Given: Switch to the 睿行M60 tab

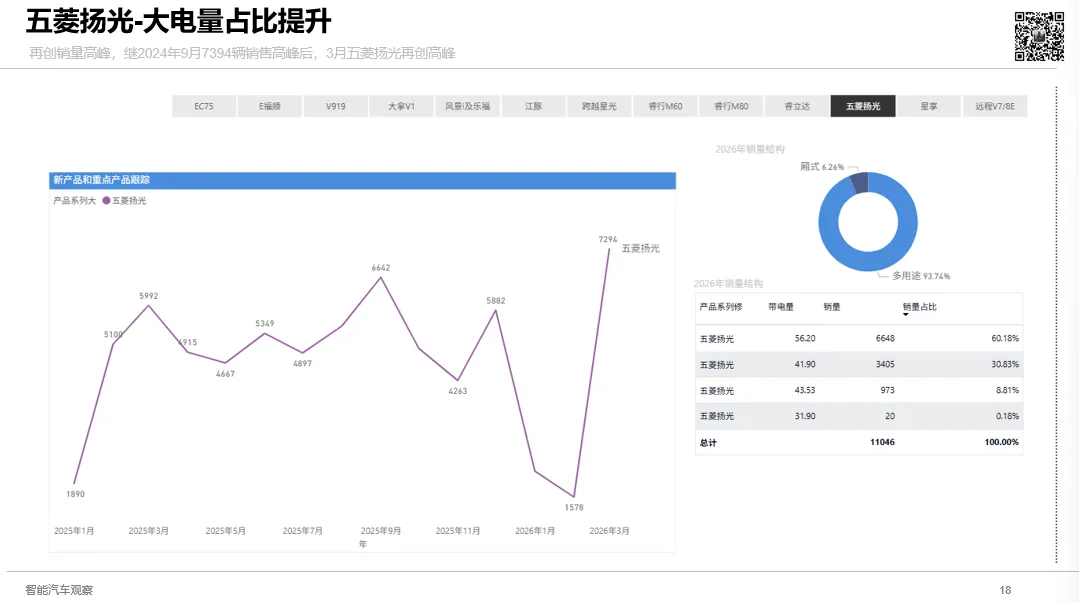Looking at the screenshot, I should pos(666,106).
